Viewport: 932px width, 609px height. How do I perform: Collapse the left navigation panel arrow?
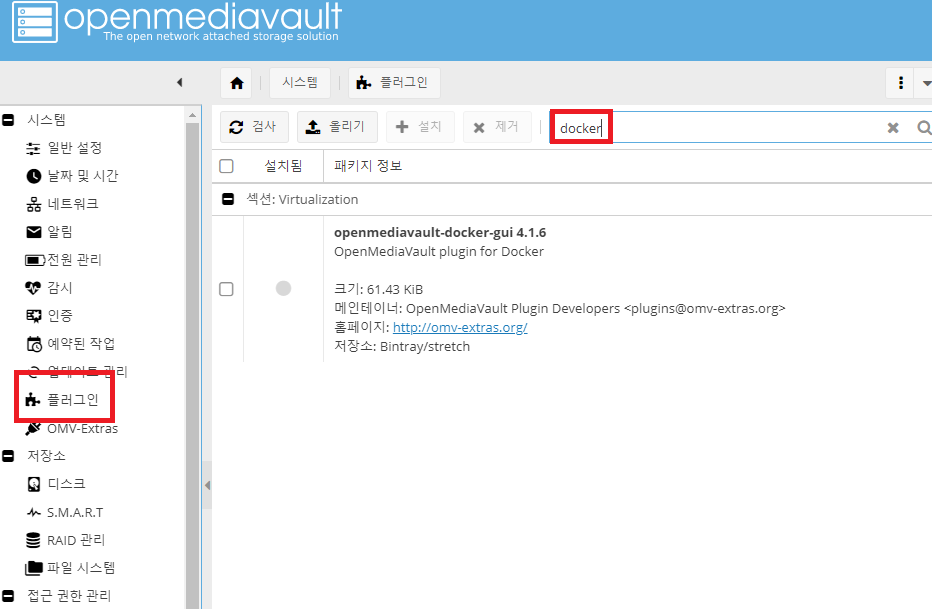[x=180, y=83]
